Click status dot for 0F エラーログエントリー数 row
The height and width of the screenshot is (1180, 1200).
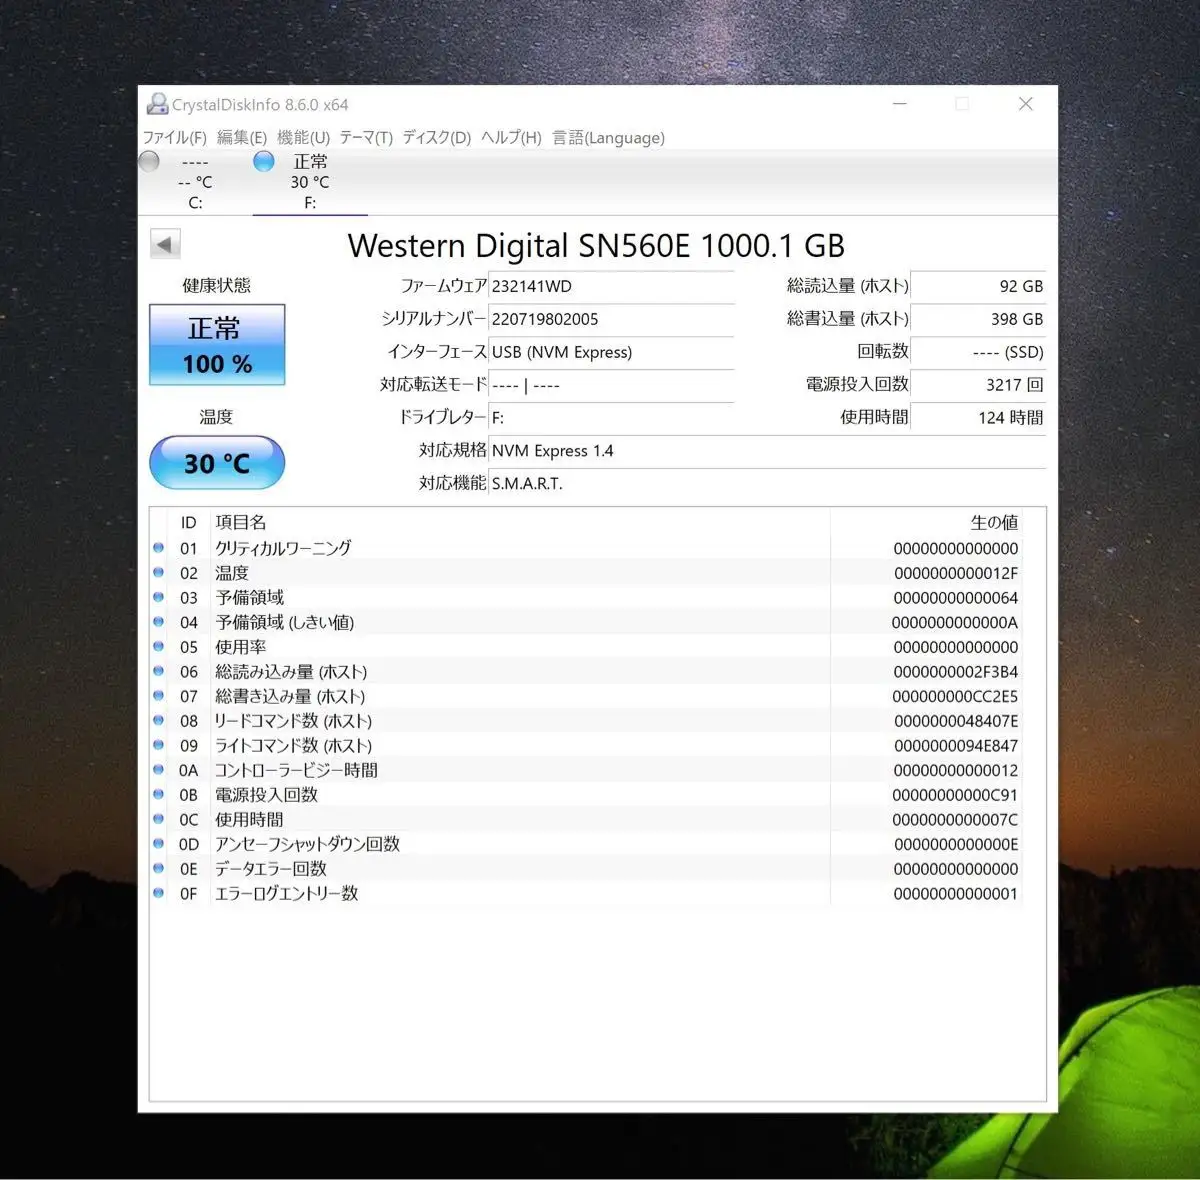(159, 893)
